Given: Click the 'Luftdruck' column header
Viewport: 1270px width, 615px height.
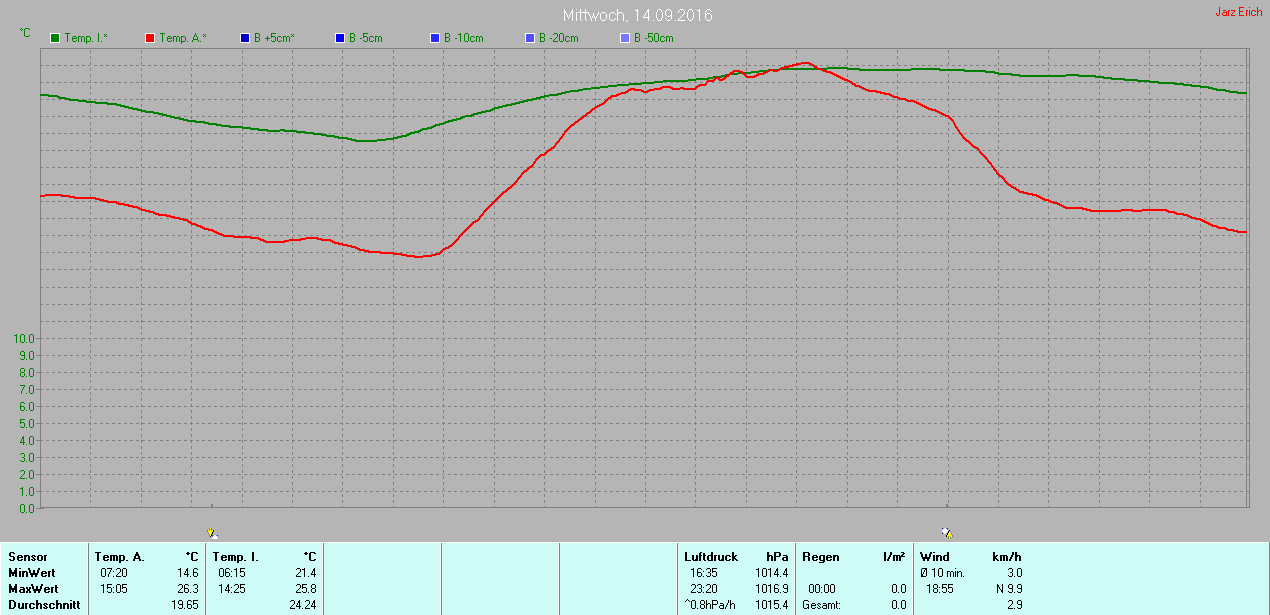Looking at the screenshot, I should 711,557.
